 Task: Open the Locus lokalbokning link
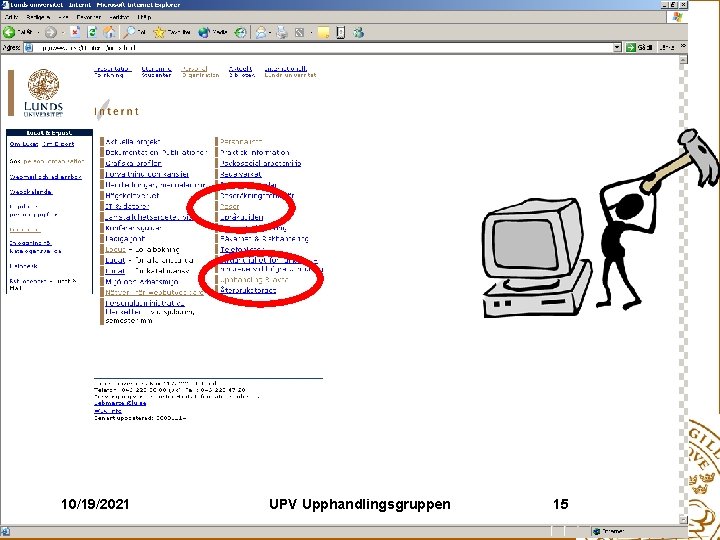[115, 249]
